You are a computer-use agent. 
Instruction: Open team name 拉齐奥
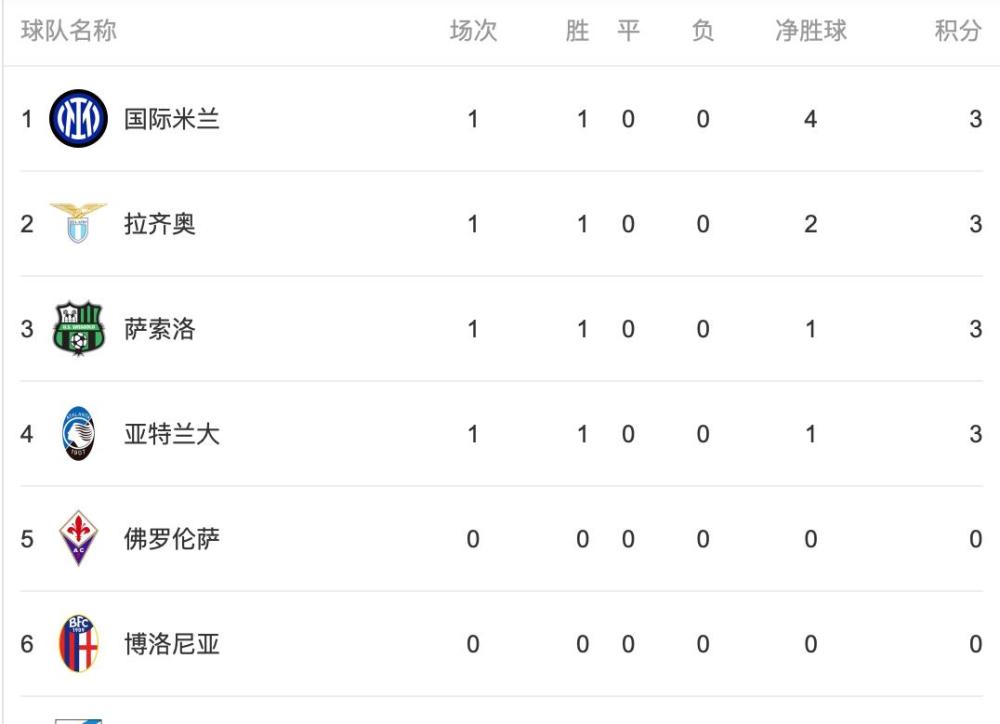tap(159, 224)
